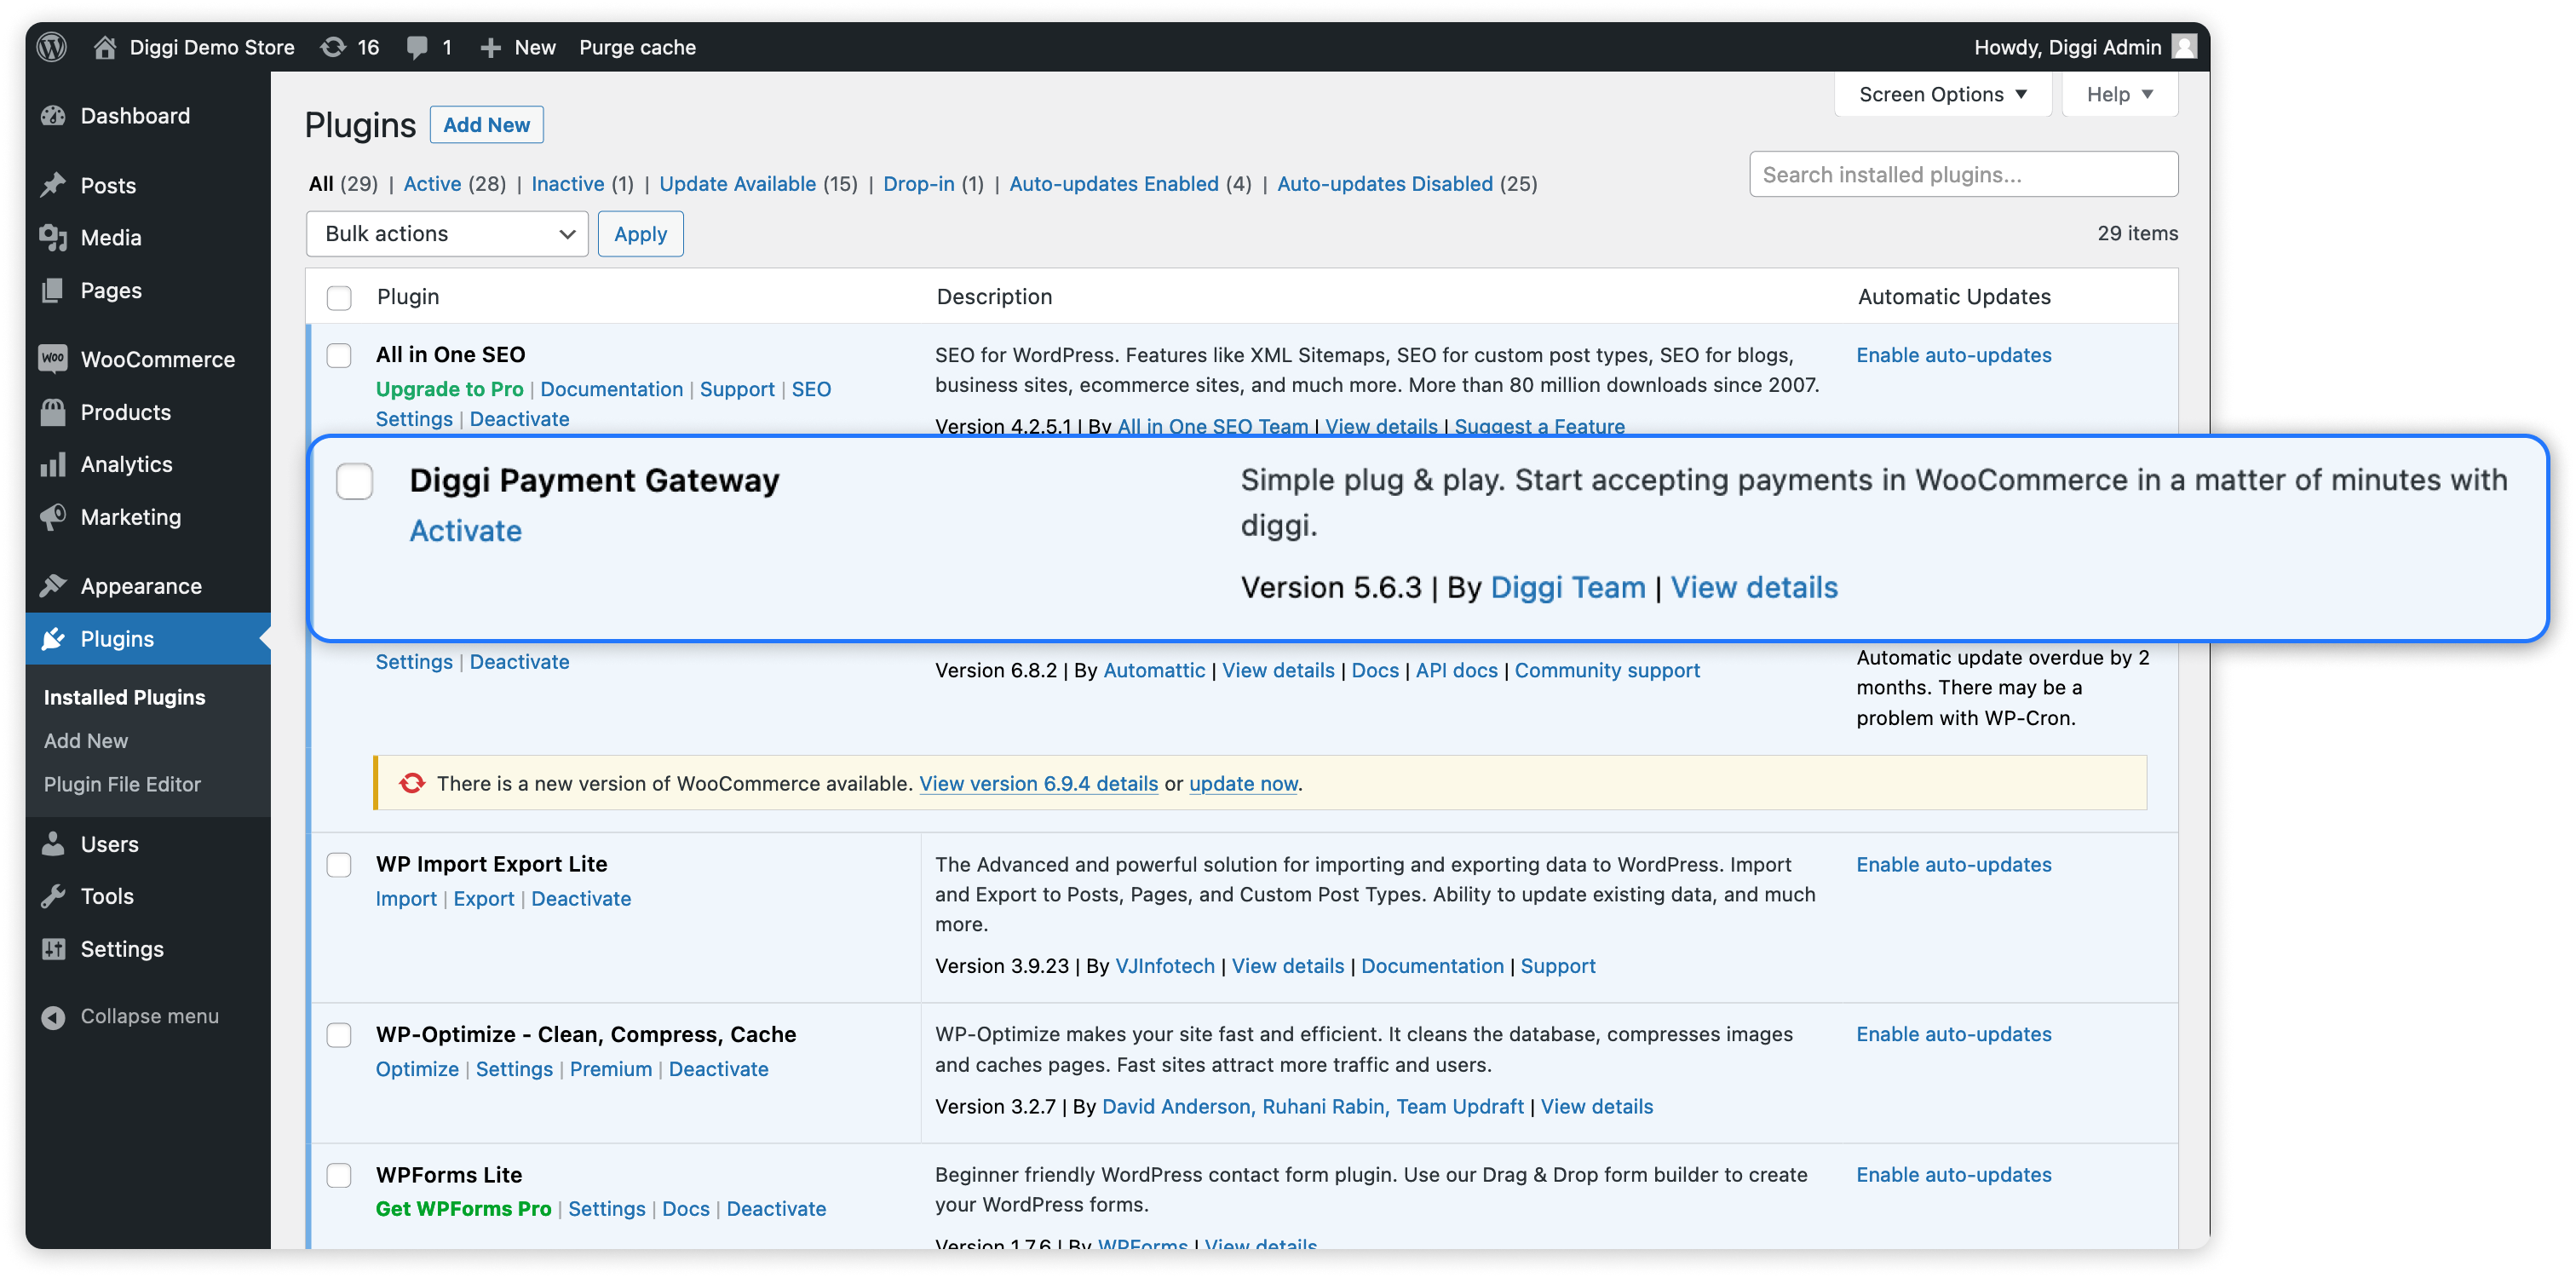
Task: Activate the Diggi Payment Gateway plugin
Action: (465, 531)
